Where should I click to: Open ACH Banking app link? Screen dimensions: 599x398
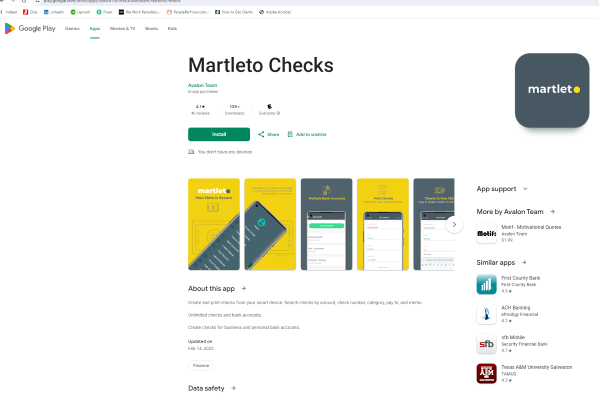click(516, 308)
